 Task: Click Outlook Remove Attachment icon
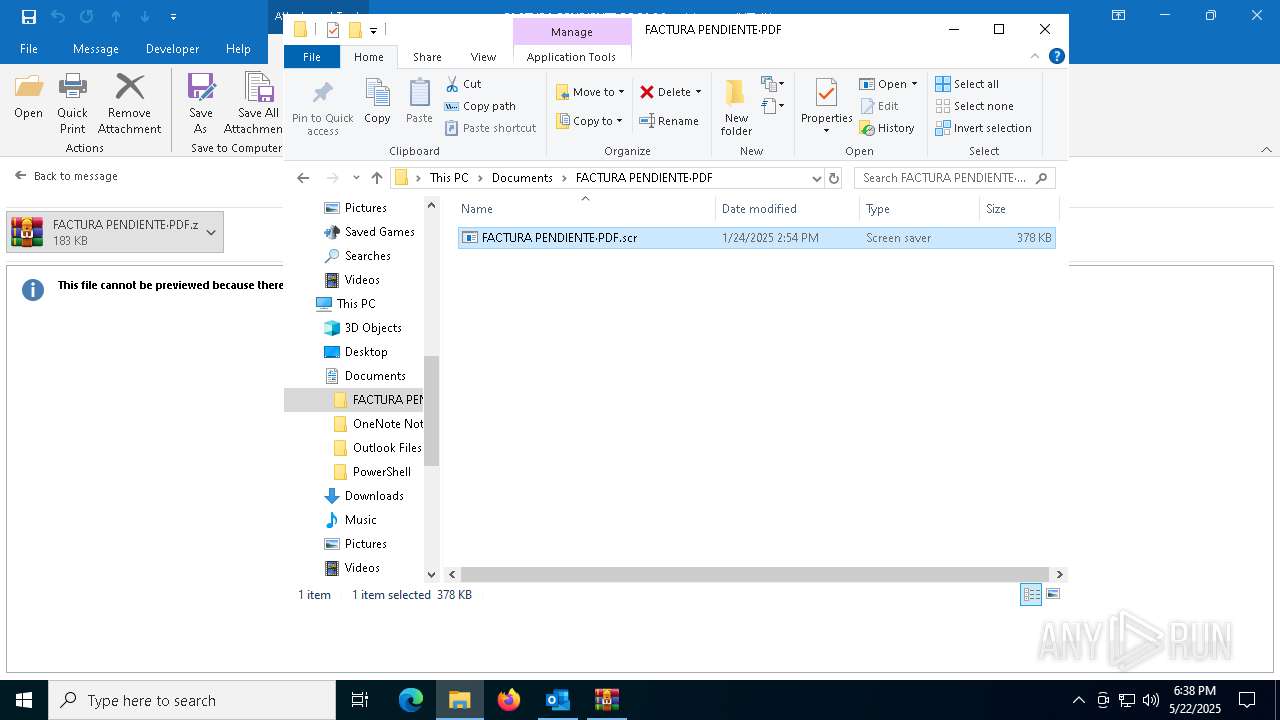(x=129, y=103)
